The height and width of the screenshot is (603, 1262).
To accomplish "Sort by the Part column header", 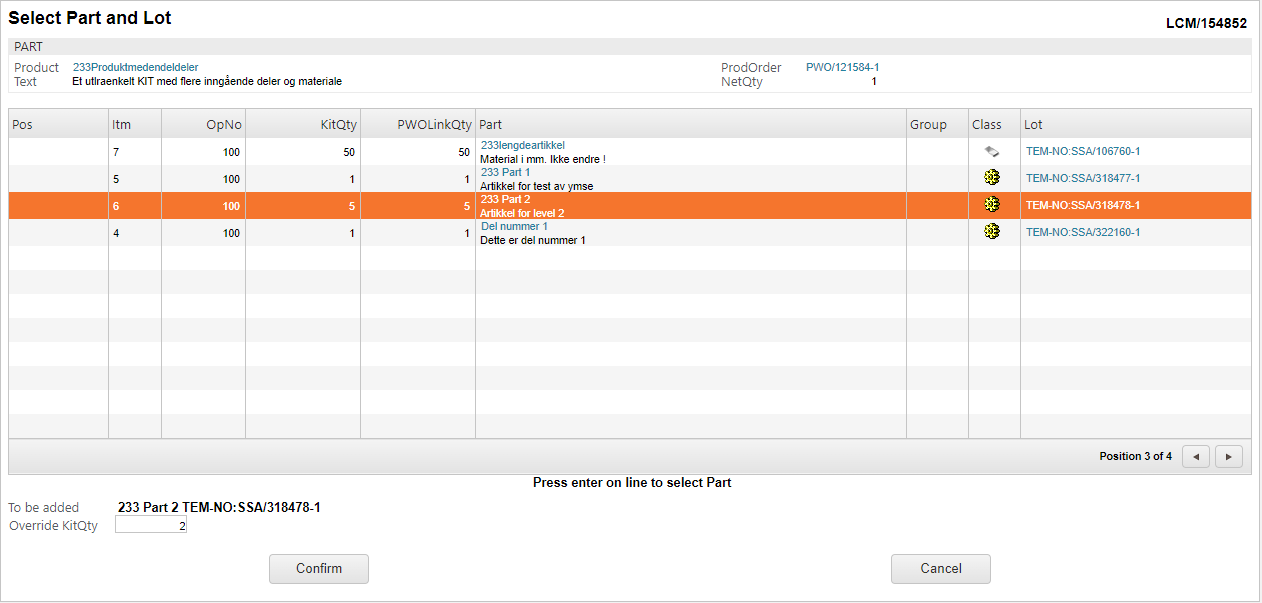I will (x=491, y=124).
